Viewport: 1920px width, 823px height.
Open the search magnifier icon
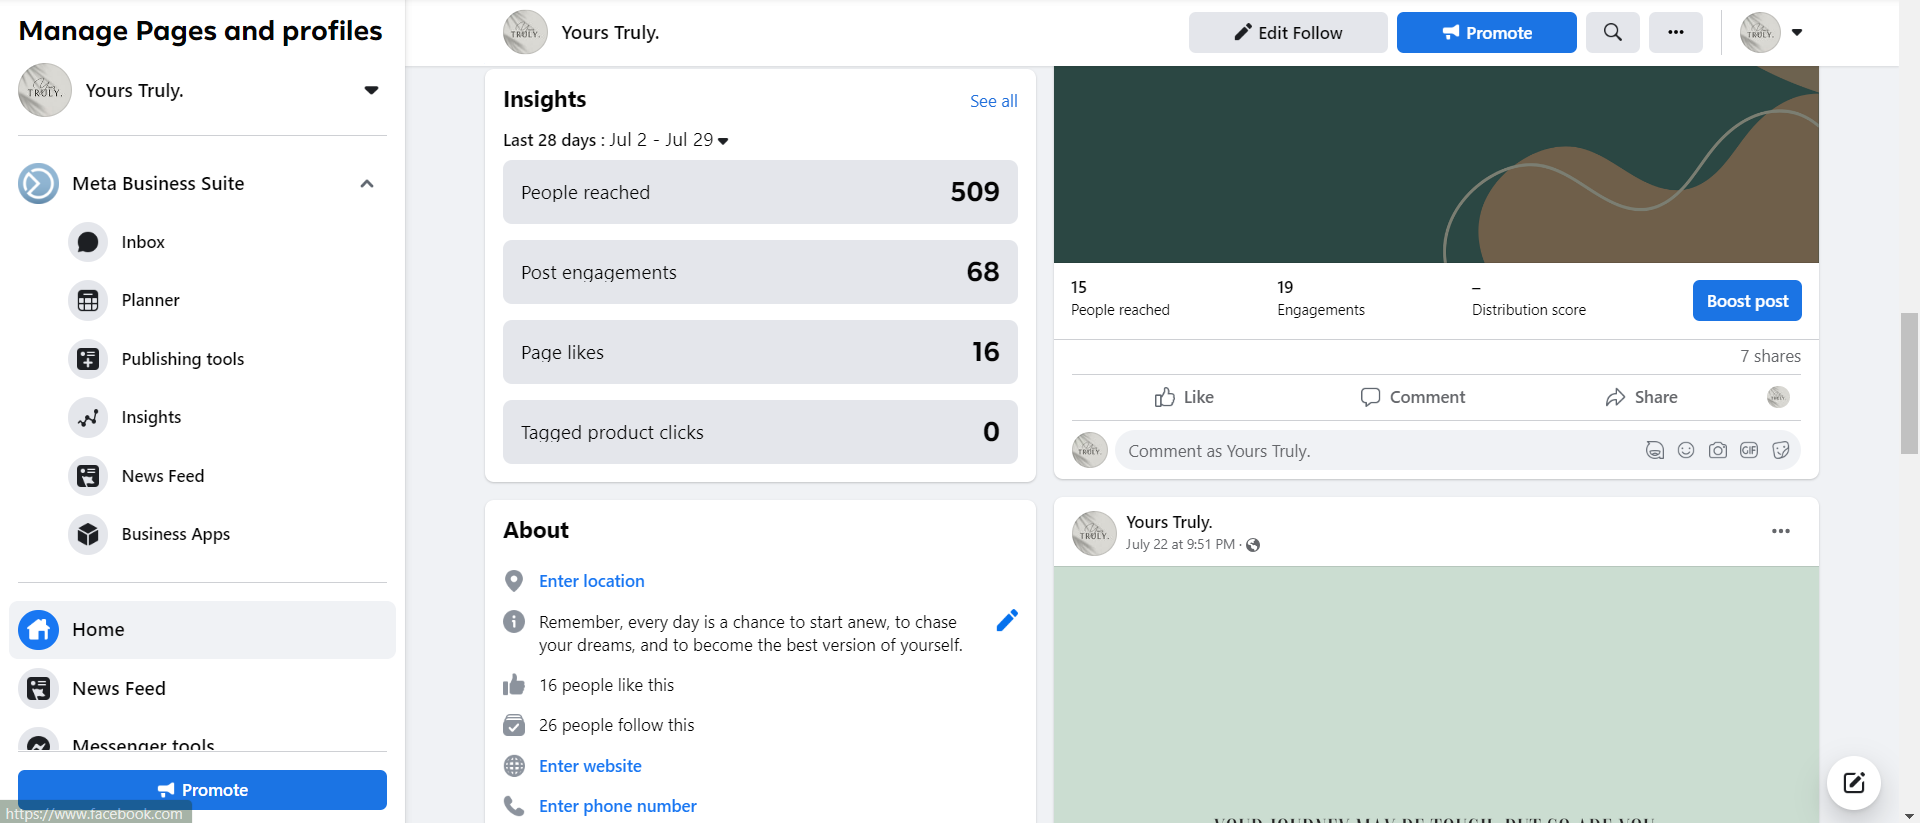coord(1612,32)
